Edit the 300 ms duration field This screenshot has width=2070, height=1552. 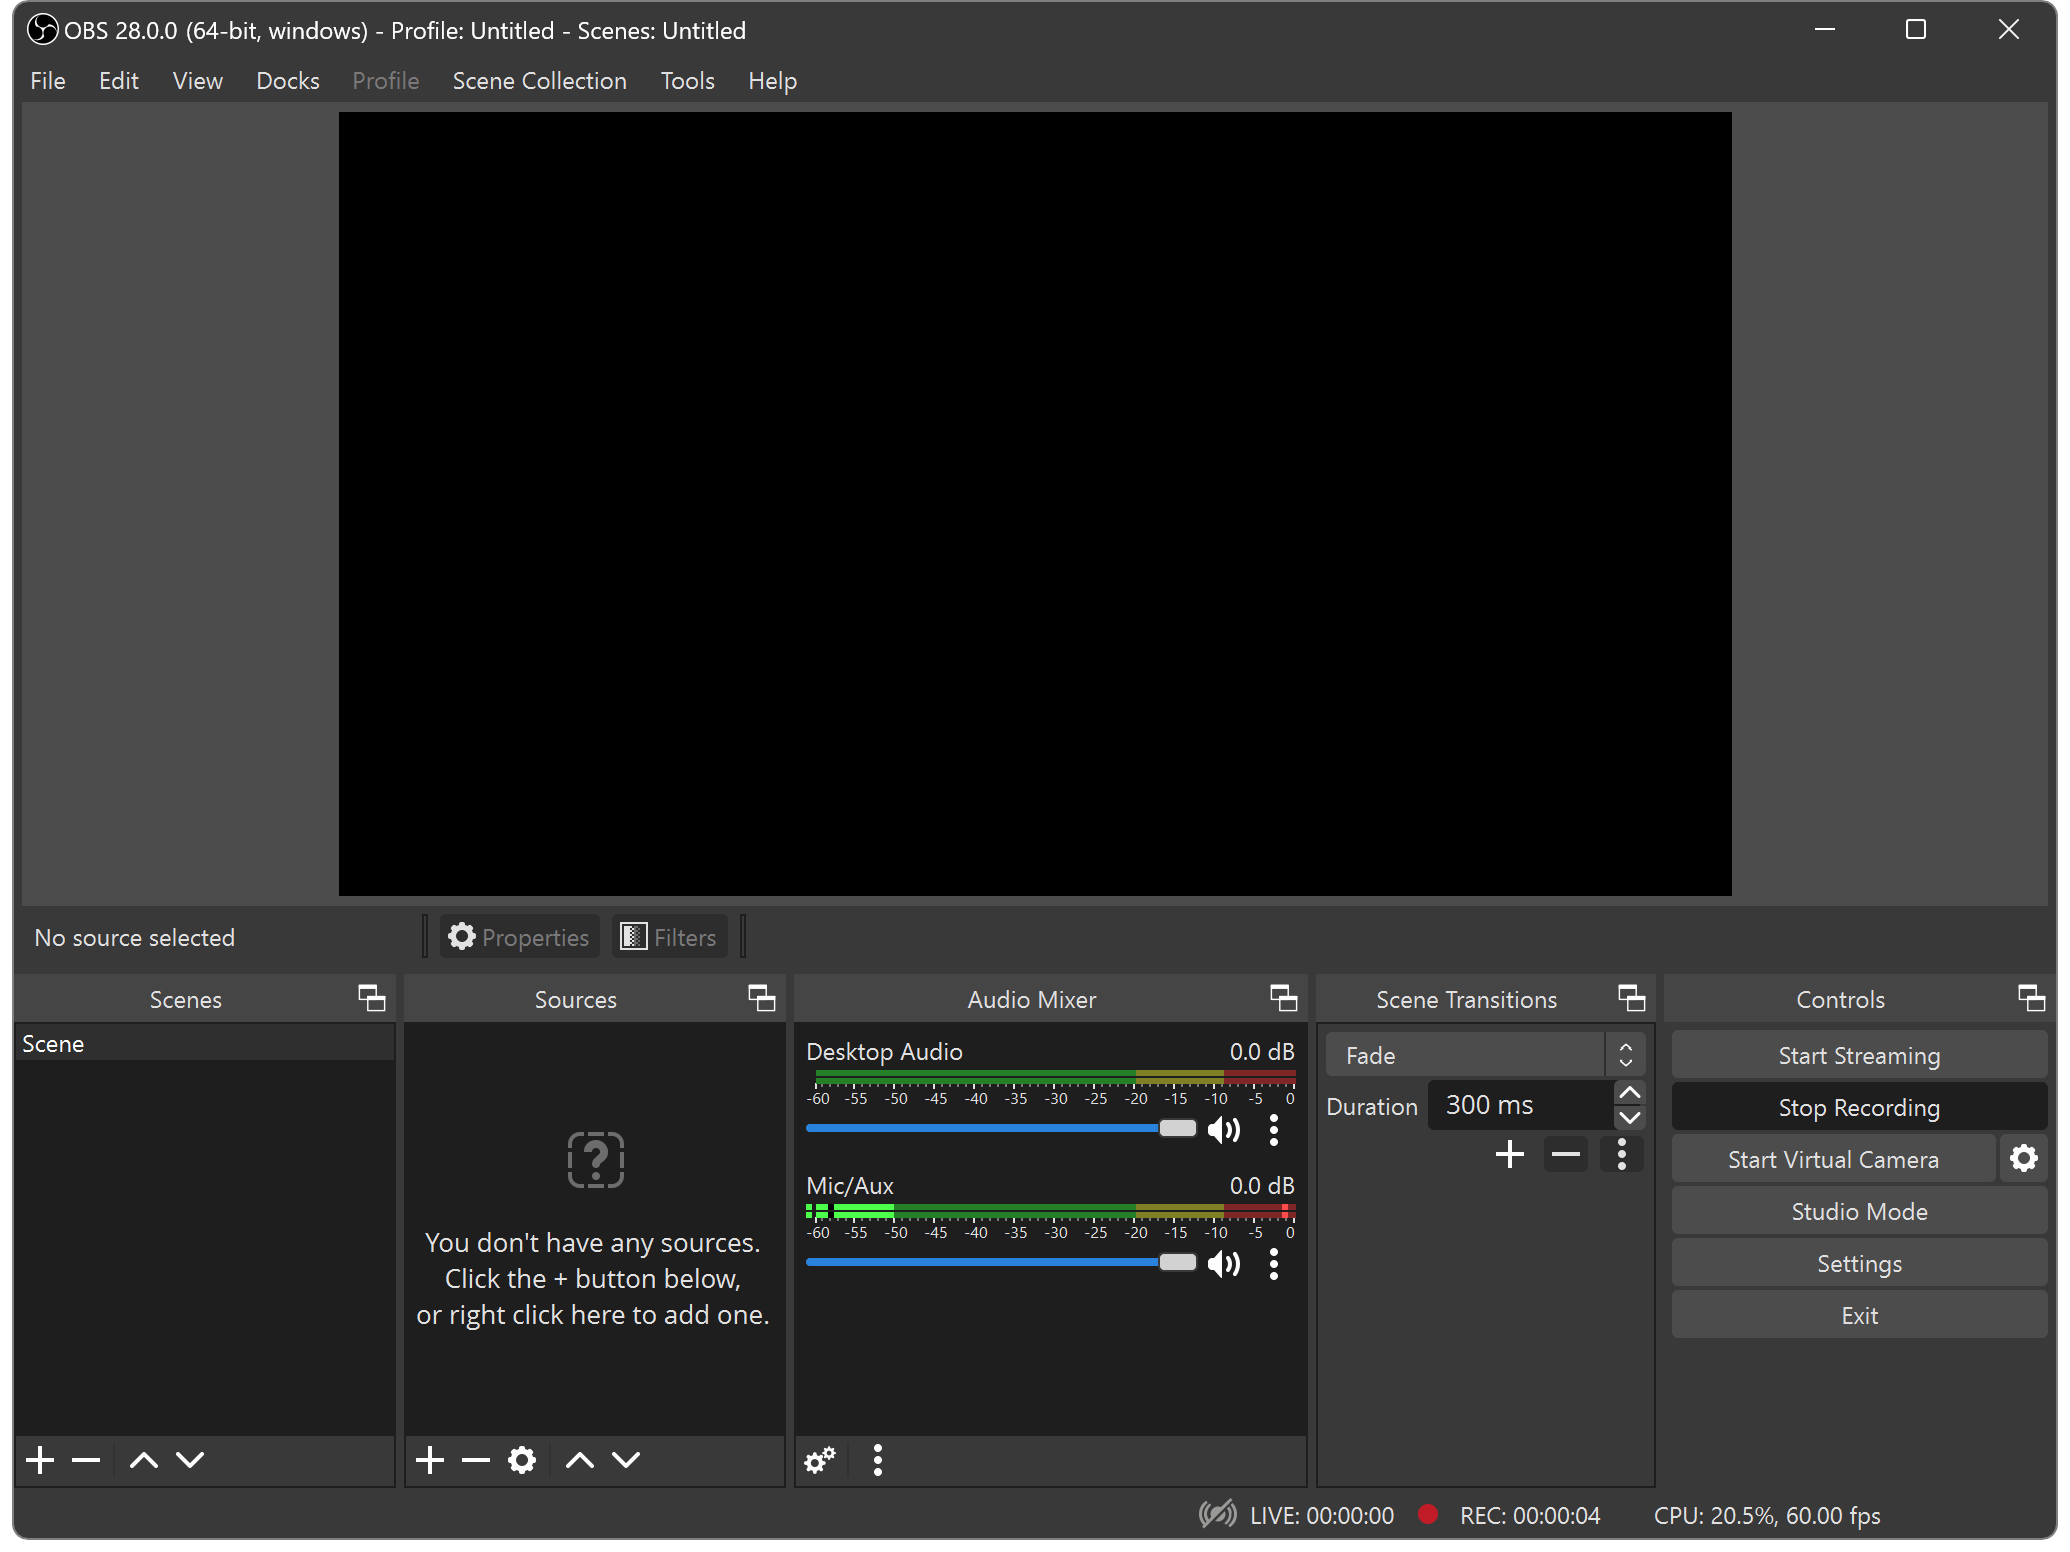pyautogui.click(x=1520, y=1105)
